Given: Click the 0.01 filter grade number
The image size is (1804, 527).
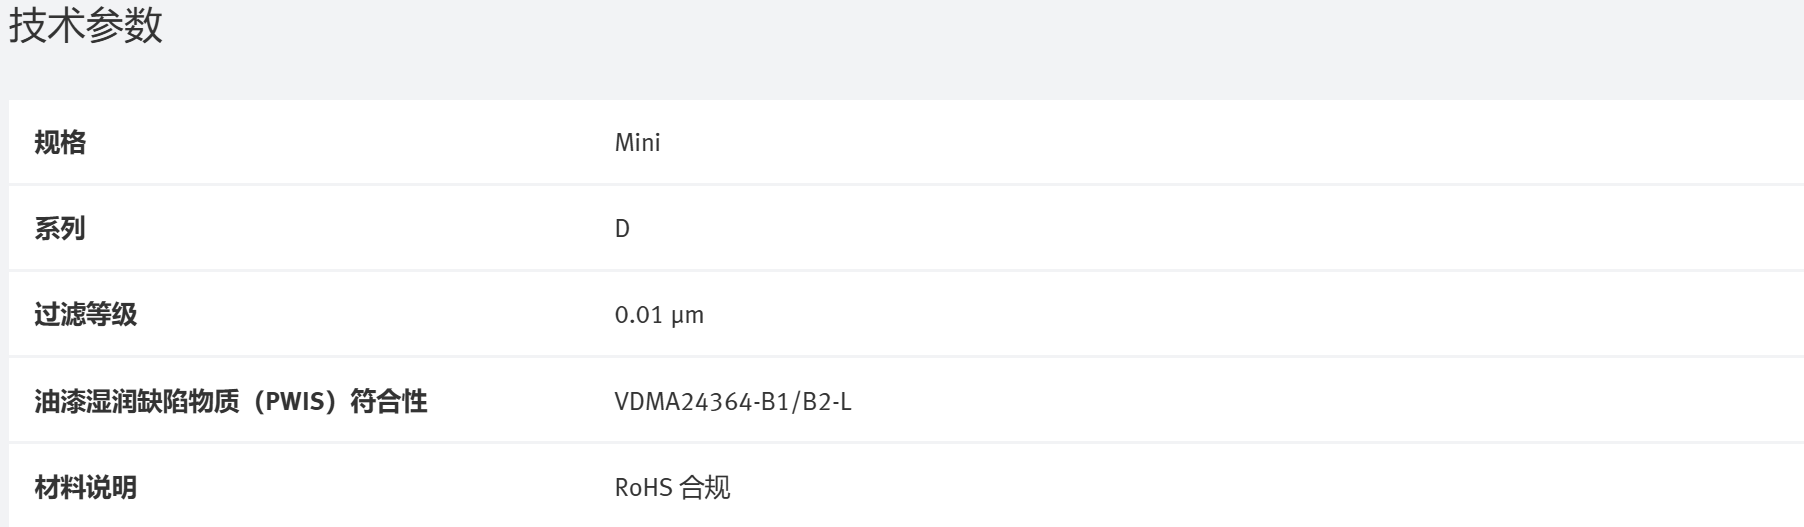Looking at the screenshot, I should tap(638, 316).
